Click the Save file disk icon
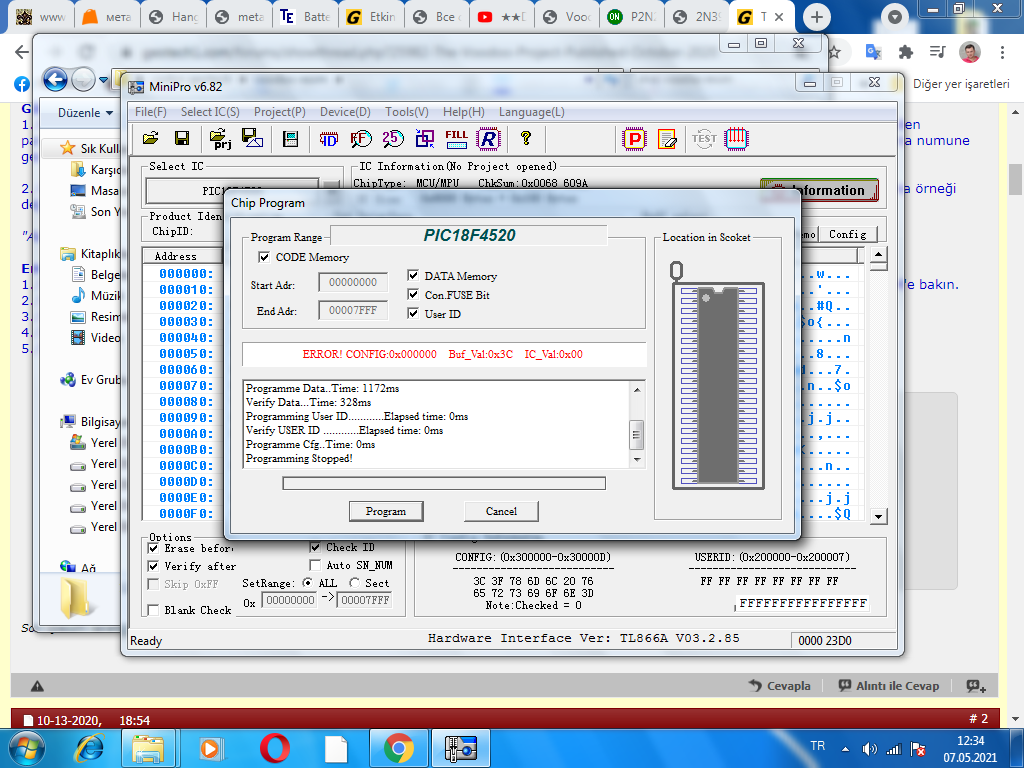 [x=182, y=138]
